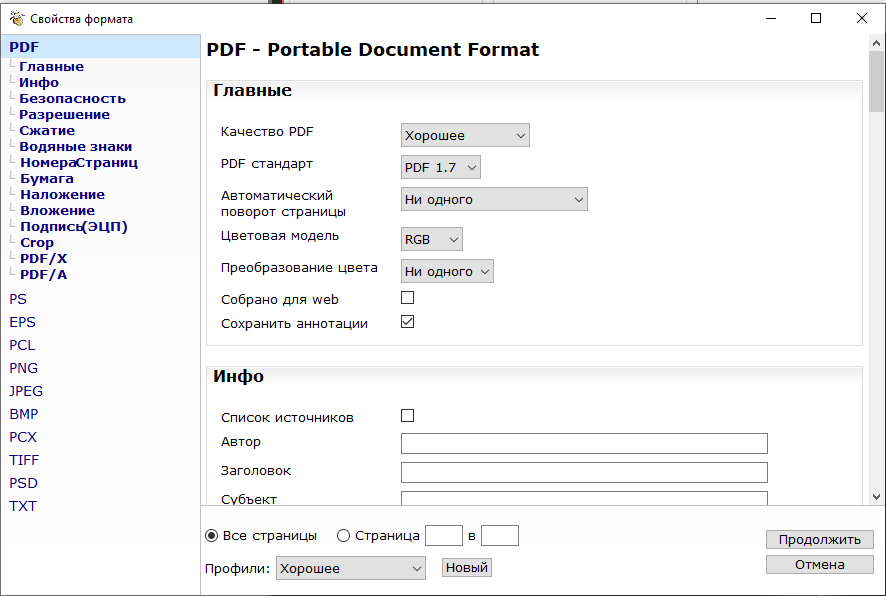This screenshot has width=886, height=596.
Task: Switch to the JPEG format
Action: pos(26,391)
